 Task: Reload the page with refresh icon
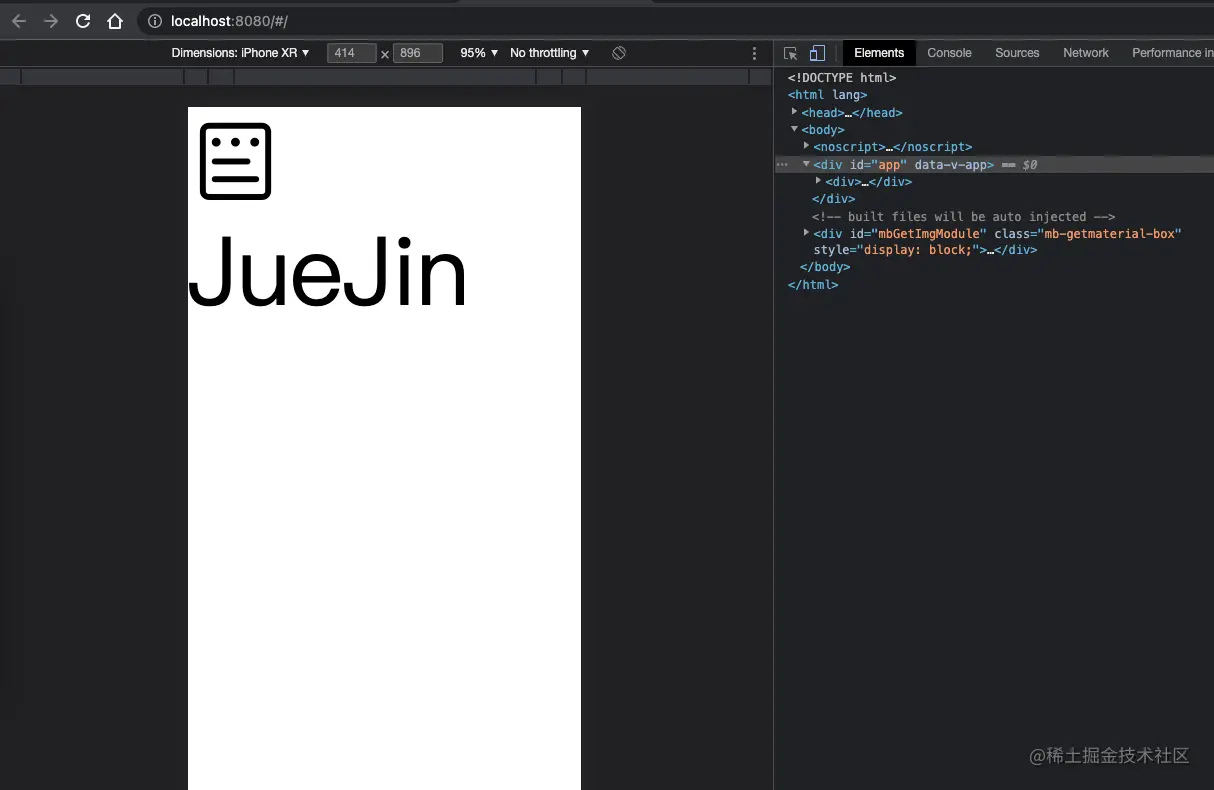83,21
